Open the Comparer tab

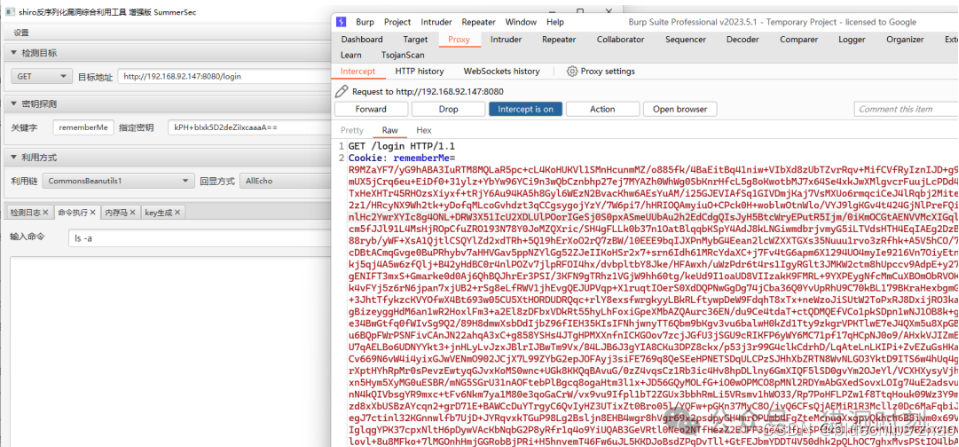point(799,39)
